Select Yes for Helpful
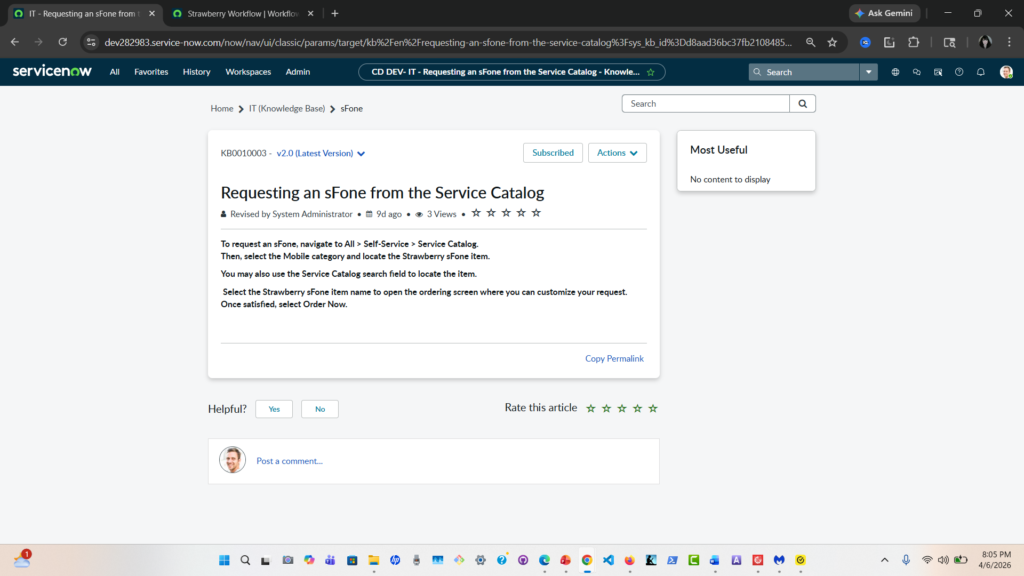1024x576 pixels. pyautogui.click(x=274, y=409)
